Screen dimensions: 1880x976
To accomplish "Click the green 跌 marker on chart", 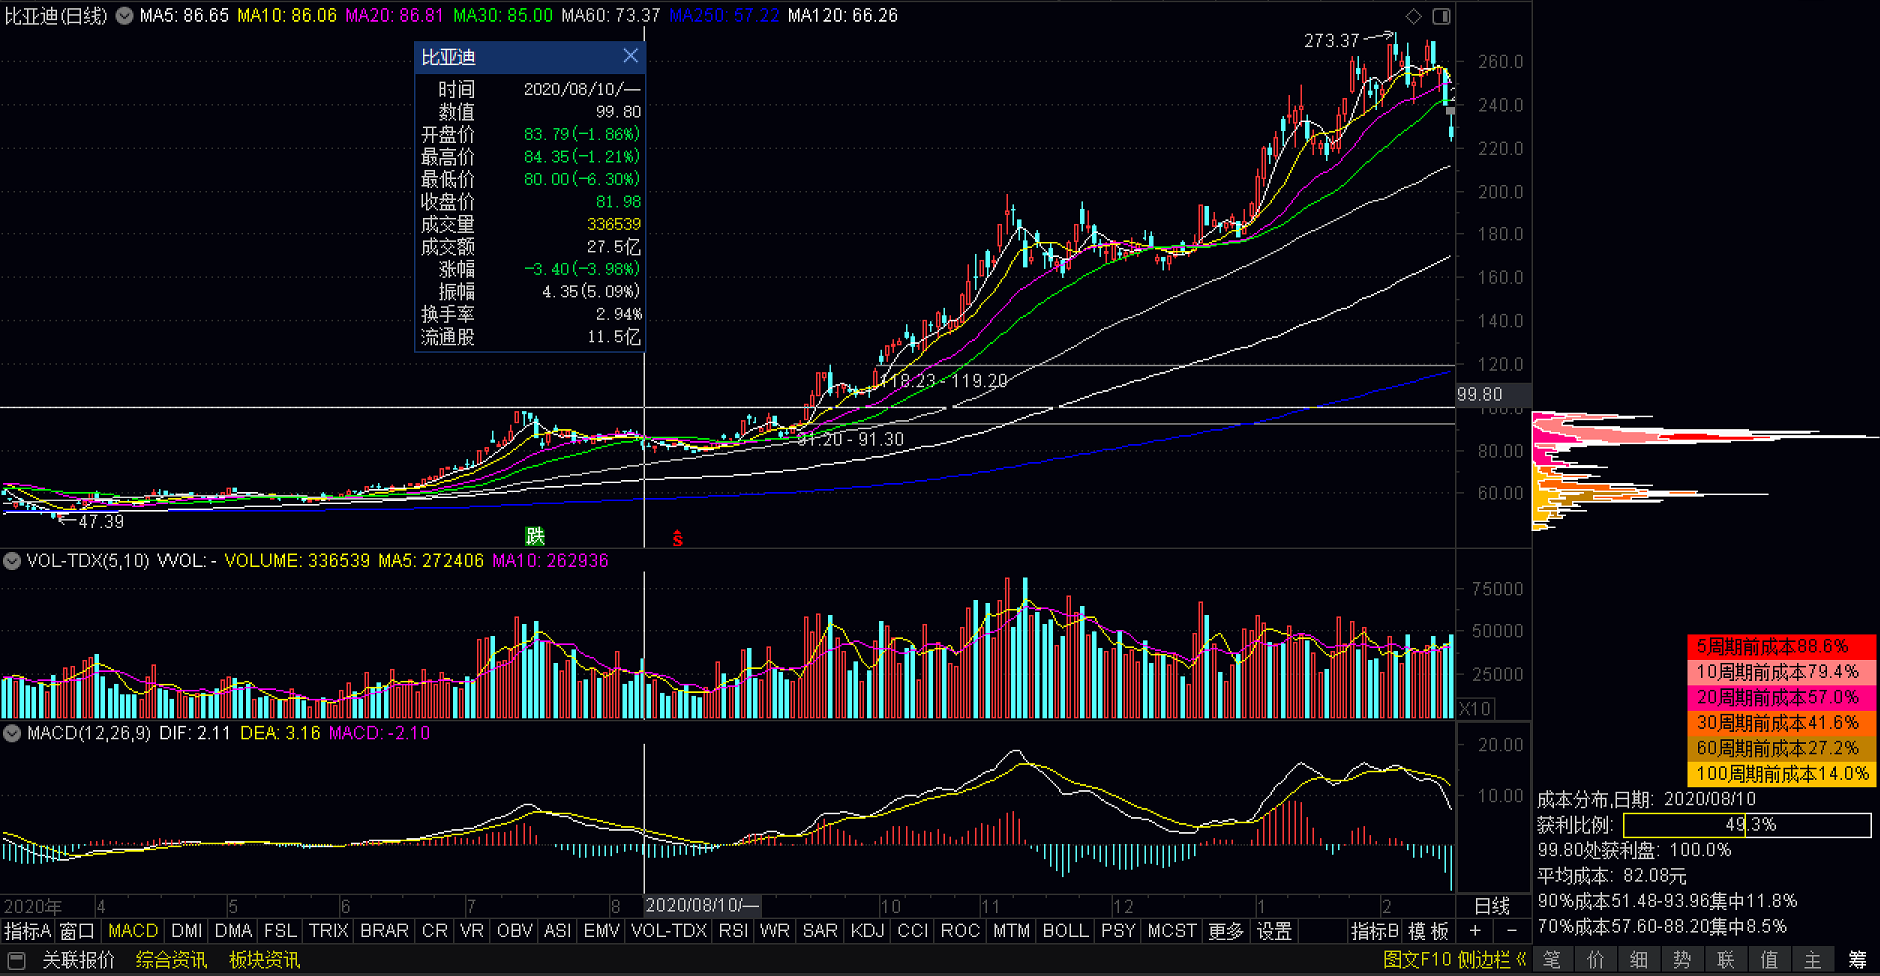I will (535, 537).
